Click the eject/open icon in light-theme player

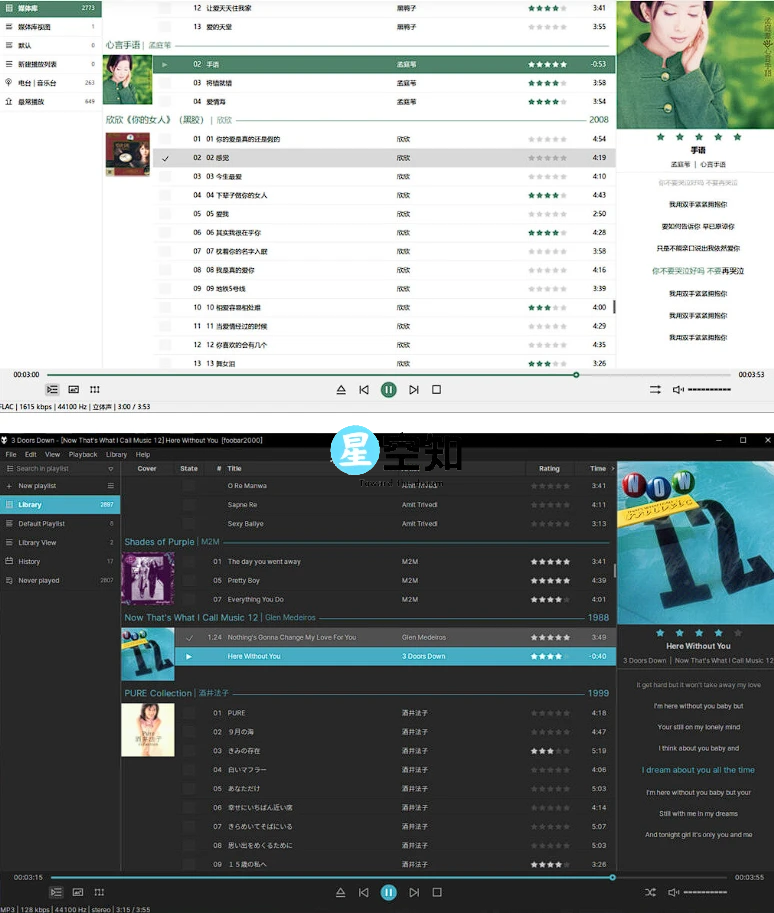(341, 390)
